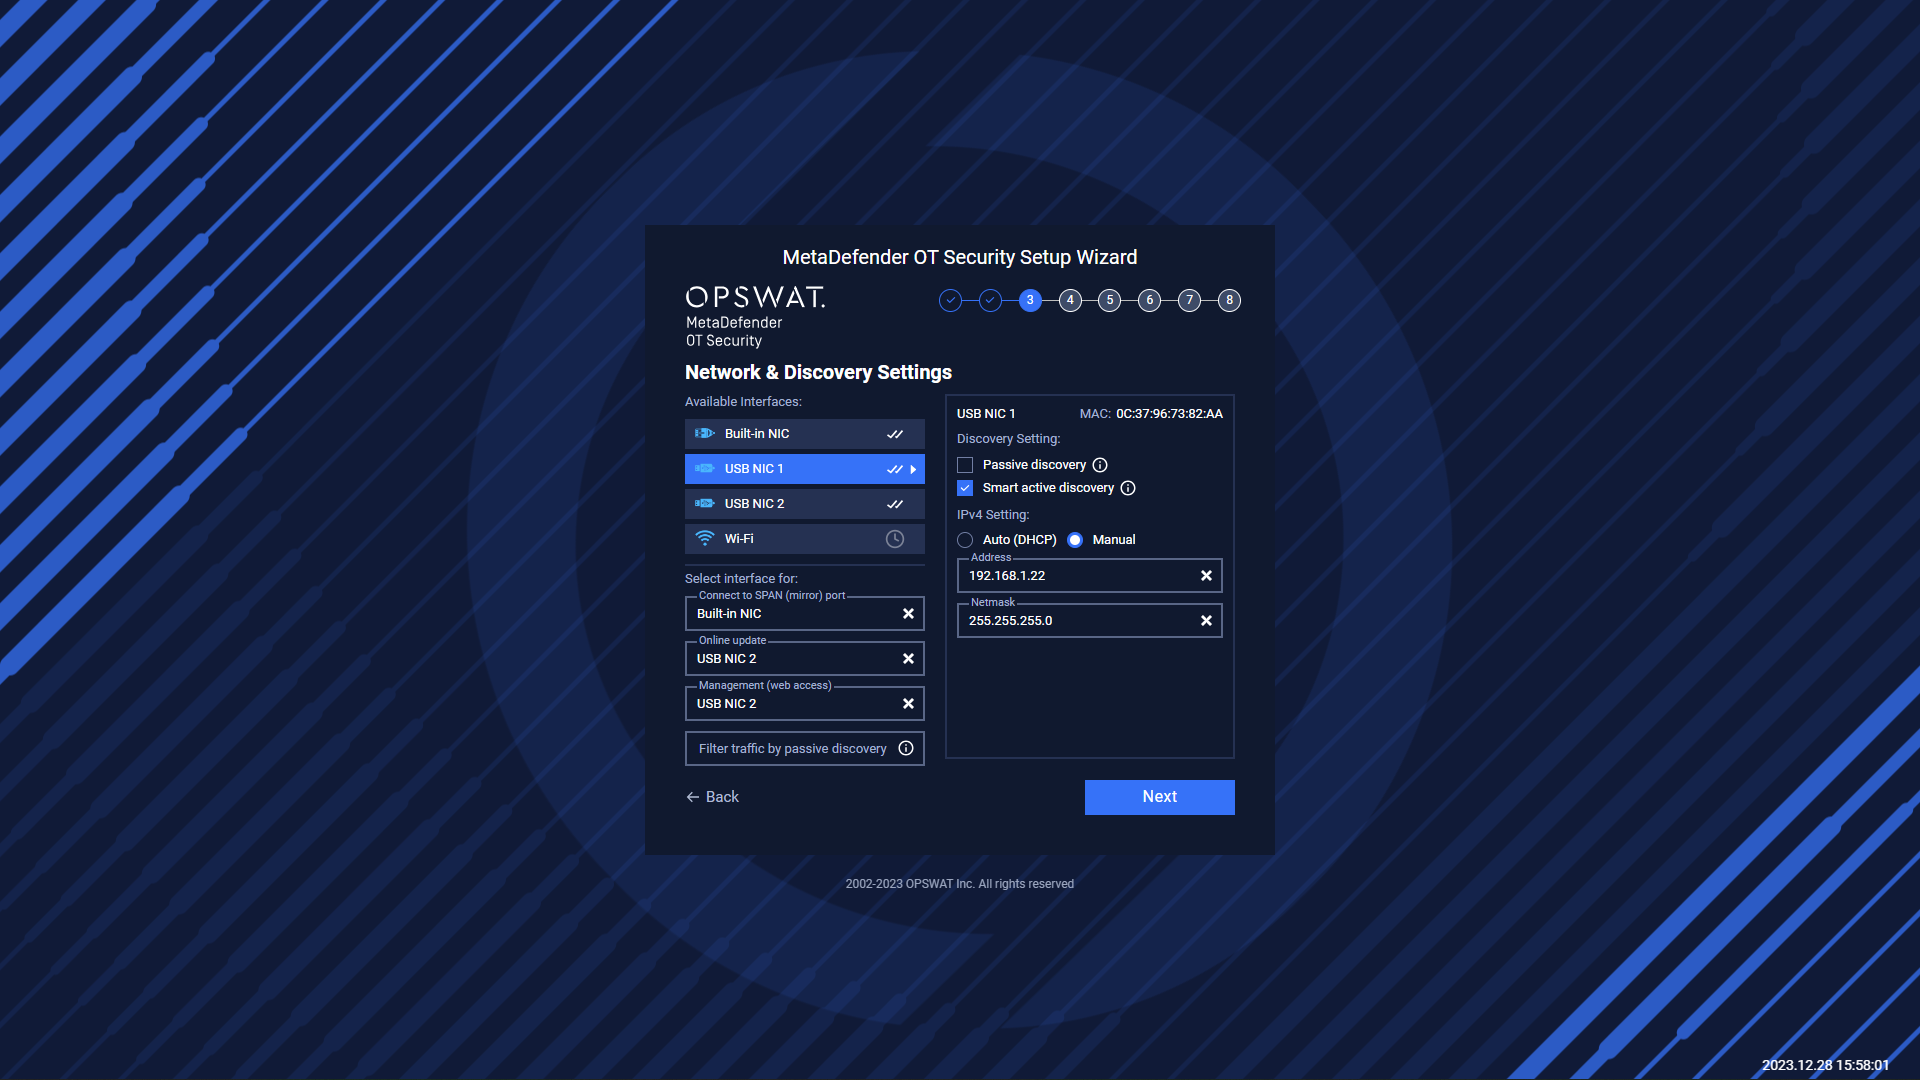Enable the Passive discovery checkbox
The width and height of the screenshot is (1920, 1080).
pos(965,465)
